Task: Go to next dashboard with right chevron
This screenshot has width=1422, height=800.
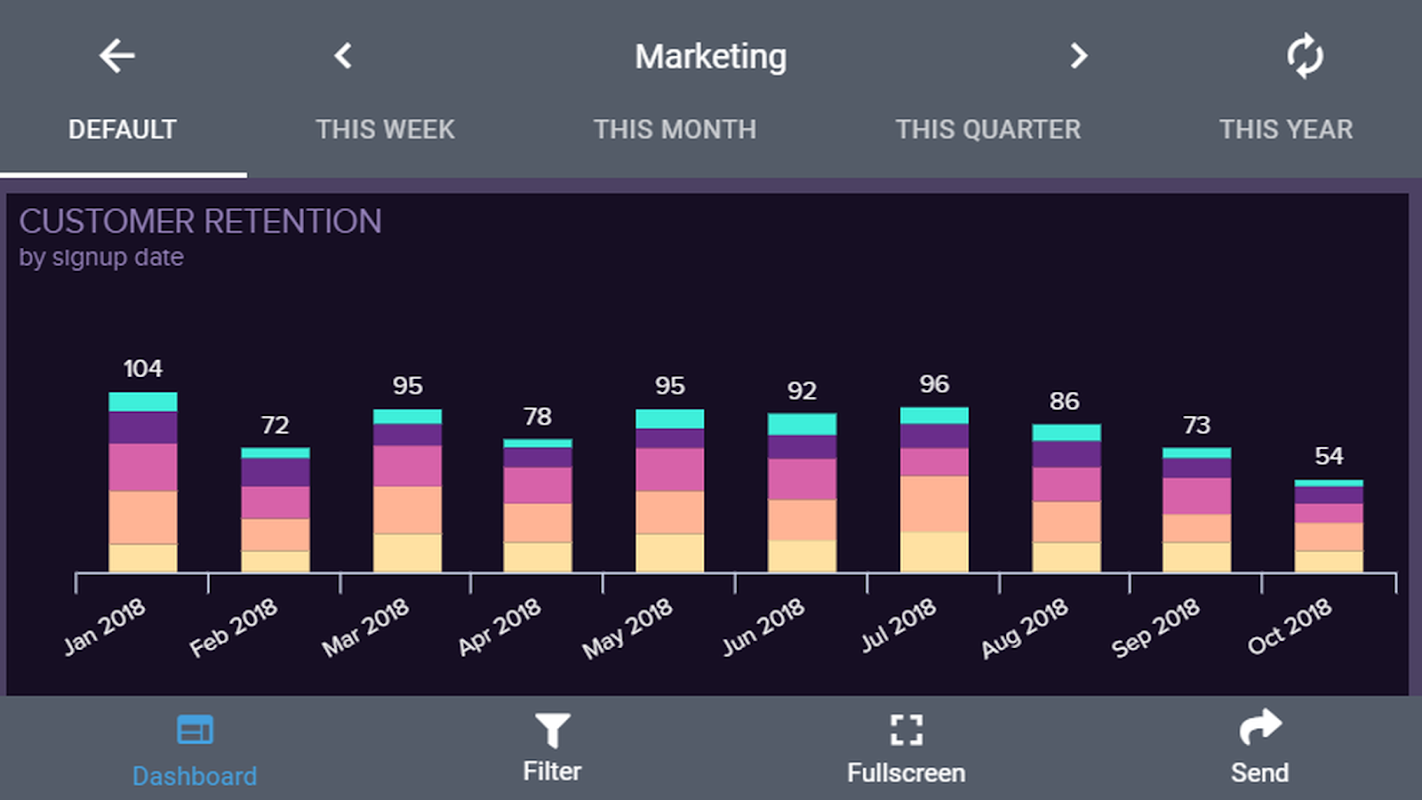Action: [1078, 56]
